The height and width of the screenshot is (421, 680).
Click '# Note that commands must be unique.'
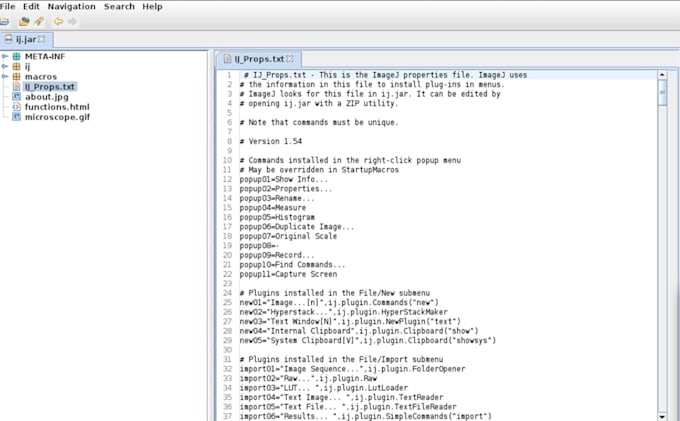(319, 122)
